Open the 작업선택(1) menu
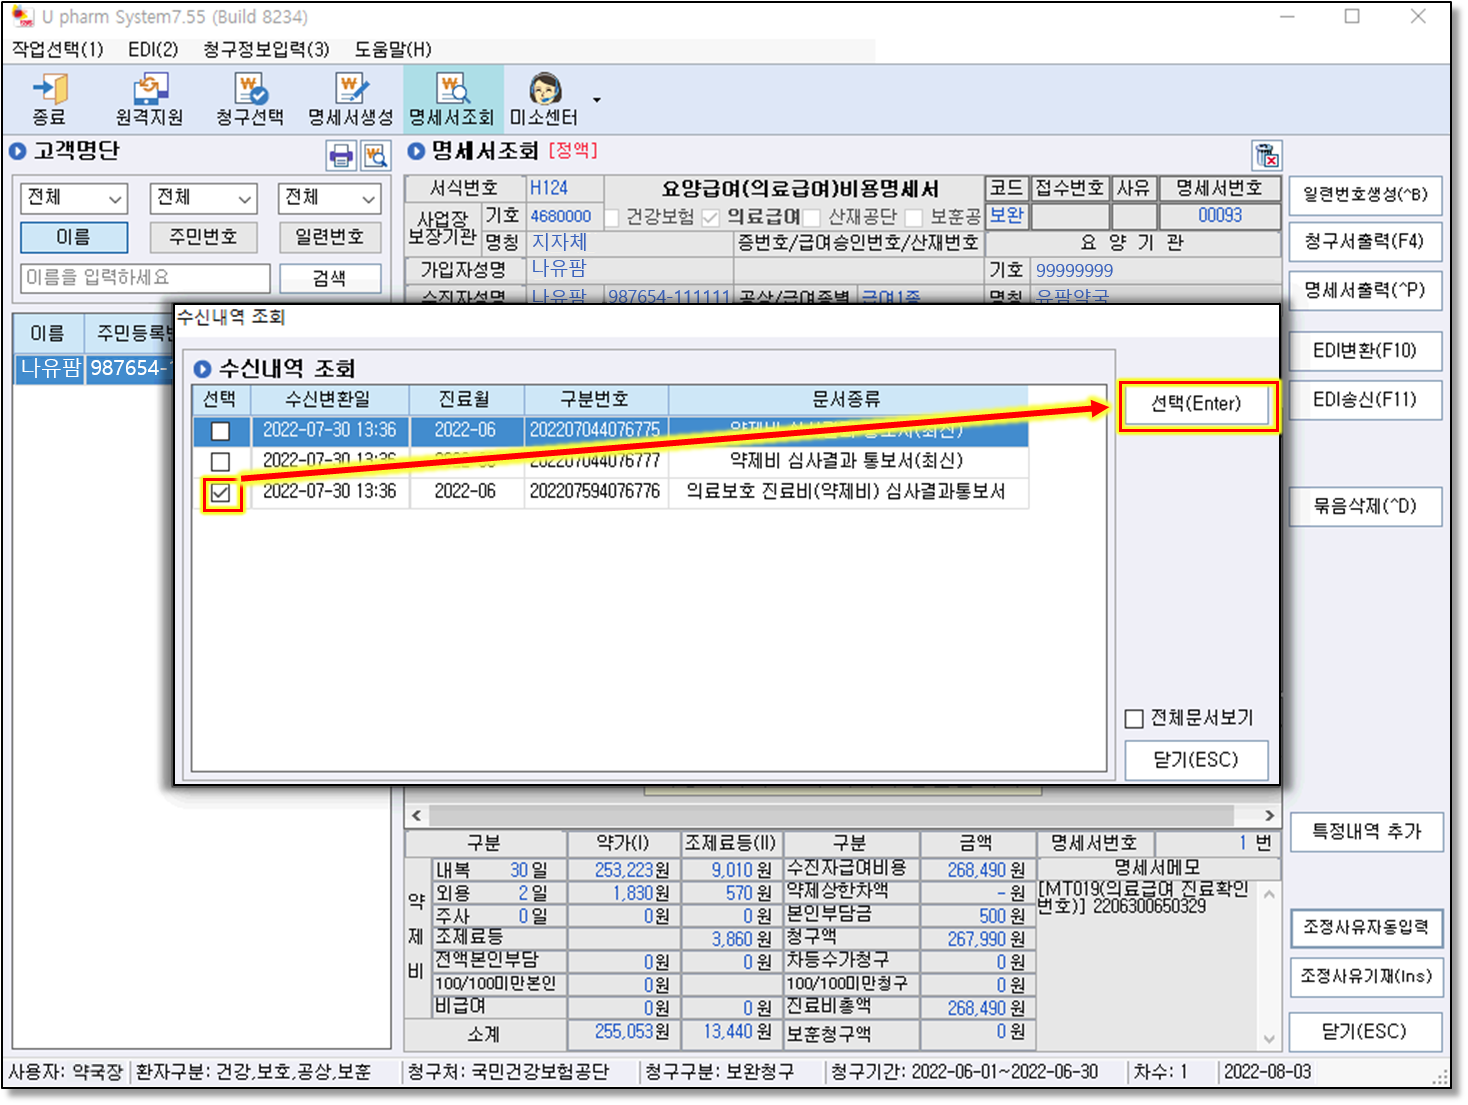 (58, 49)
